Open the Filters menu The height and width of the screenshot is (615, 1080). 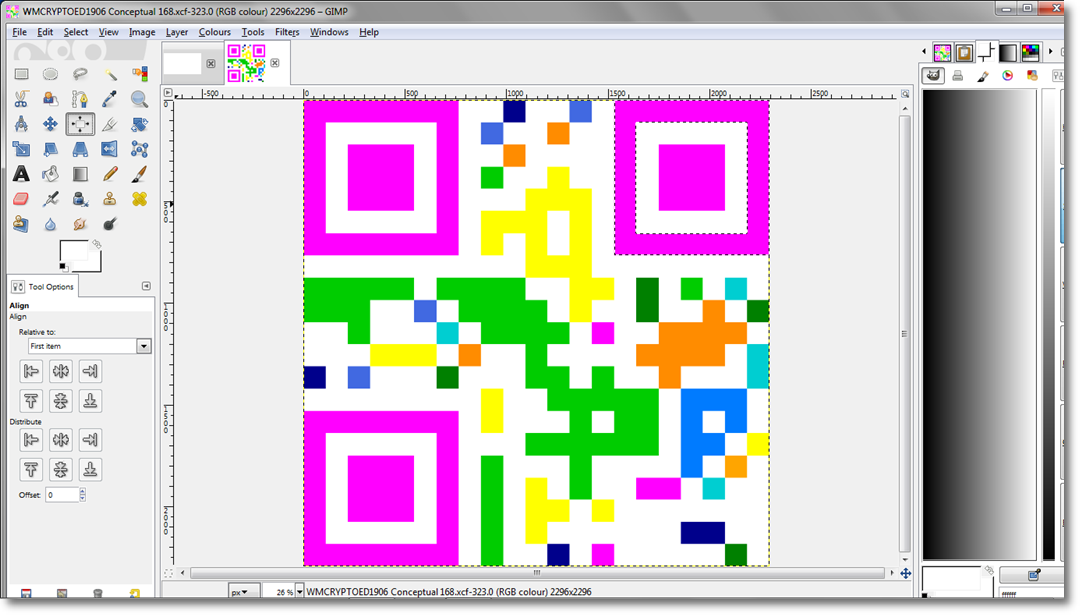point(287,32)
